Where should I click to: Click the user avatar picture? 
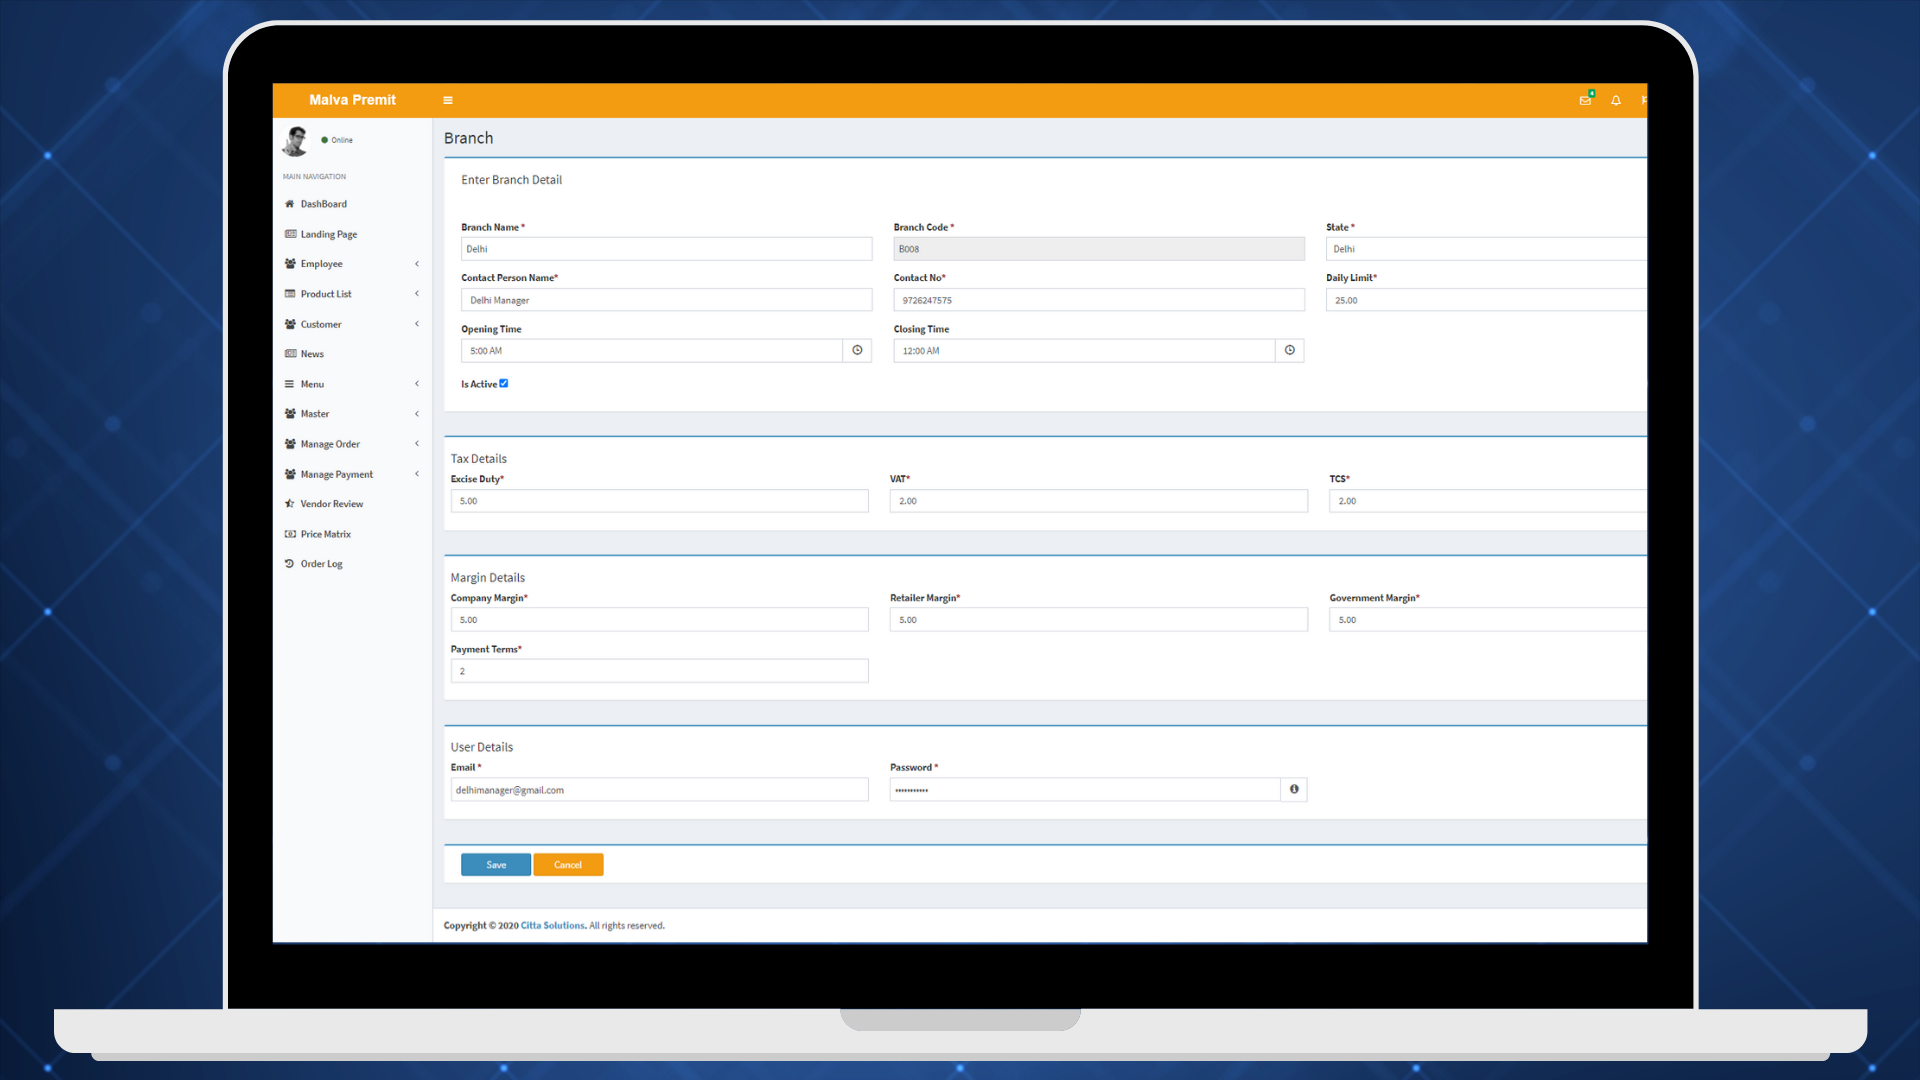click(x=296, y=141)
